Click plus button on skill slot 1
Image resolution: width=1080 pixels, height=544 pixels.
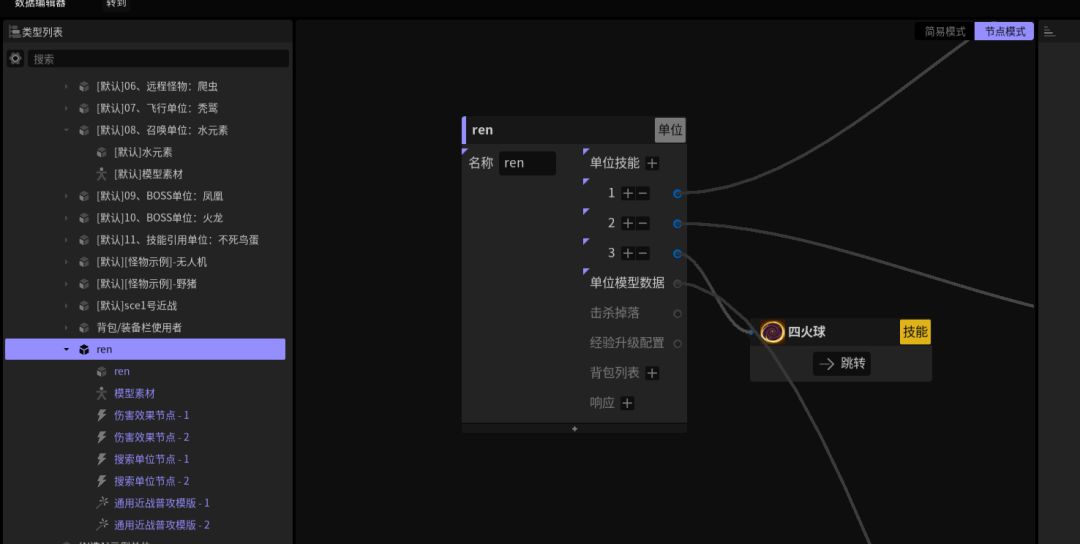pyautogui.click(x=627, y=193)
